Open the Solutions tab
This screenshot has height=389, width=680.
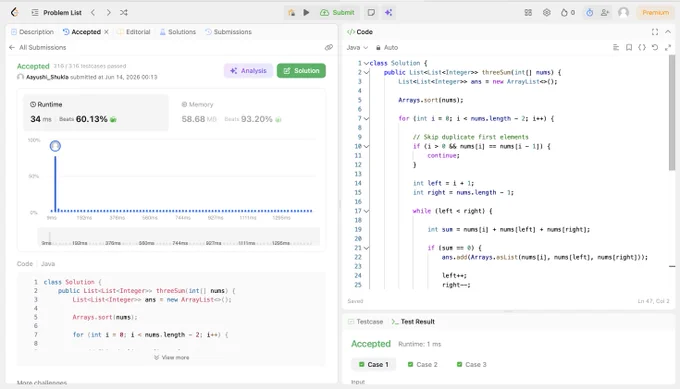[x=178, y=32]
